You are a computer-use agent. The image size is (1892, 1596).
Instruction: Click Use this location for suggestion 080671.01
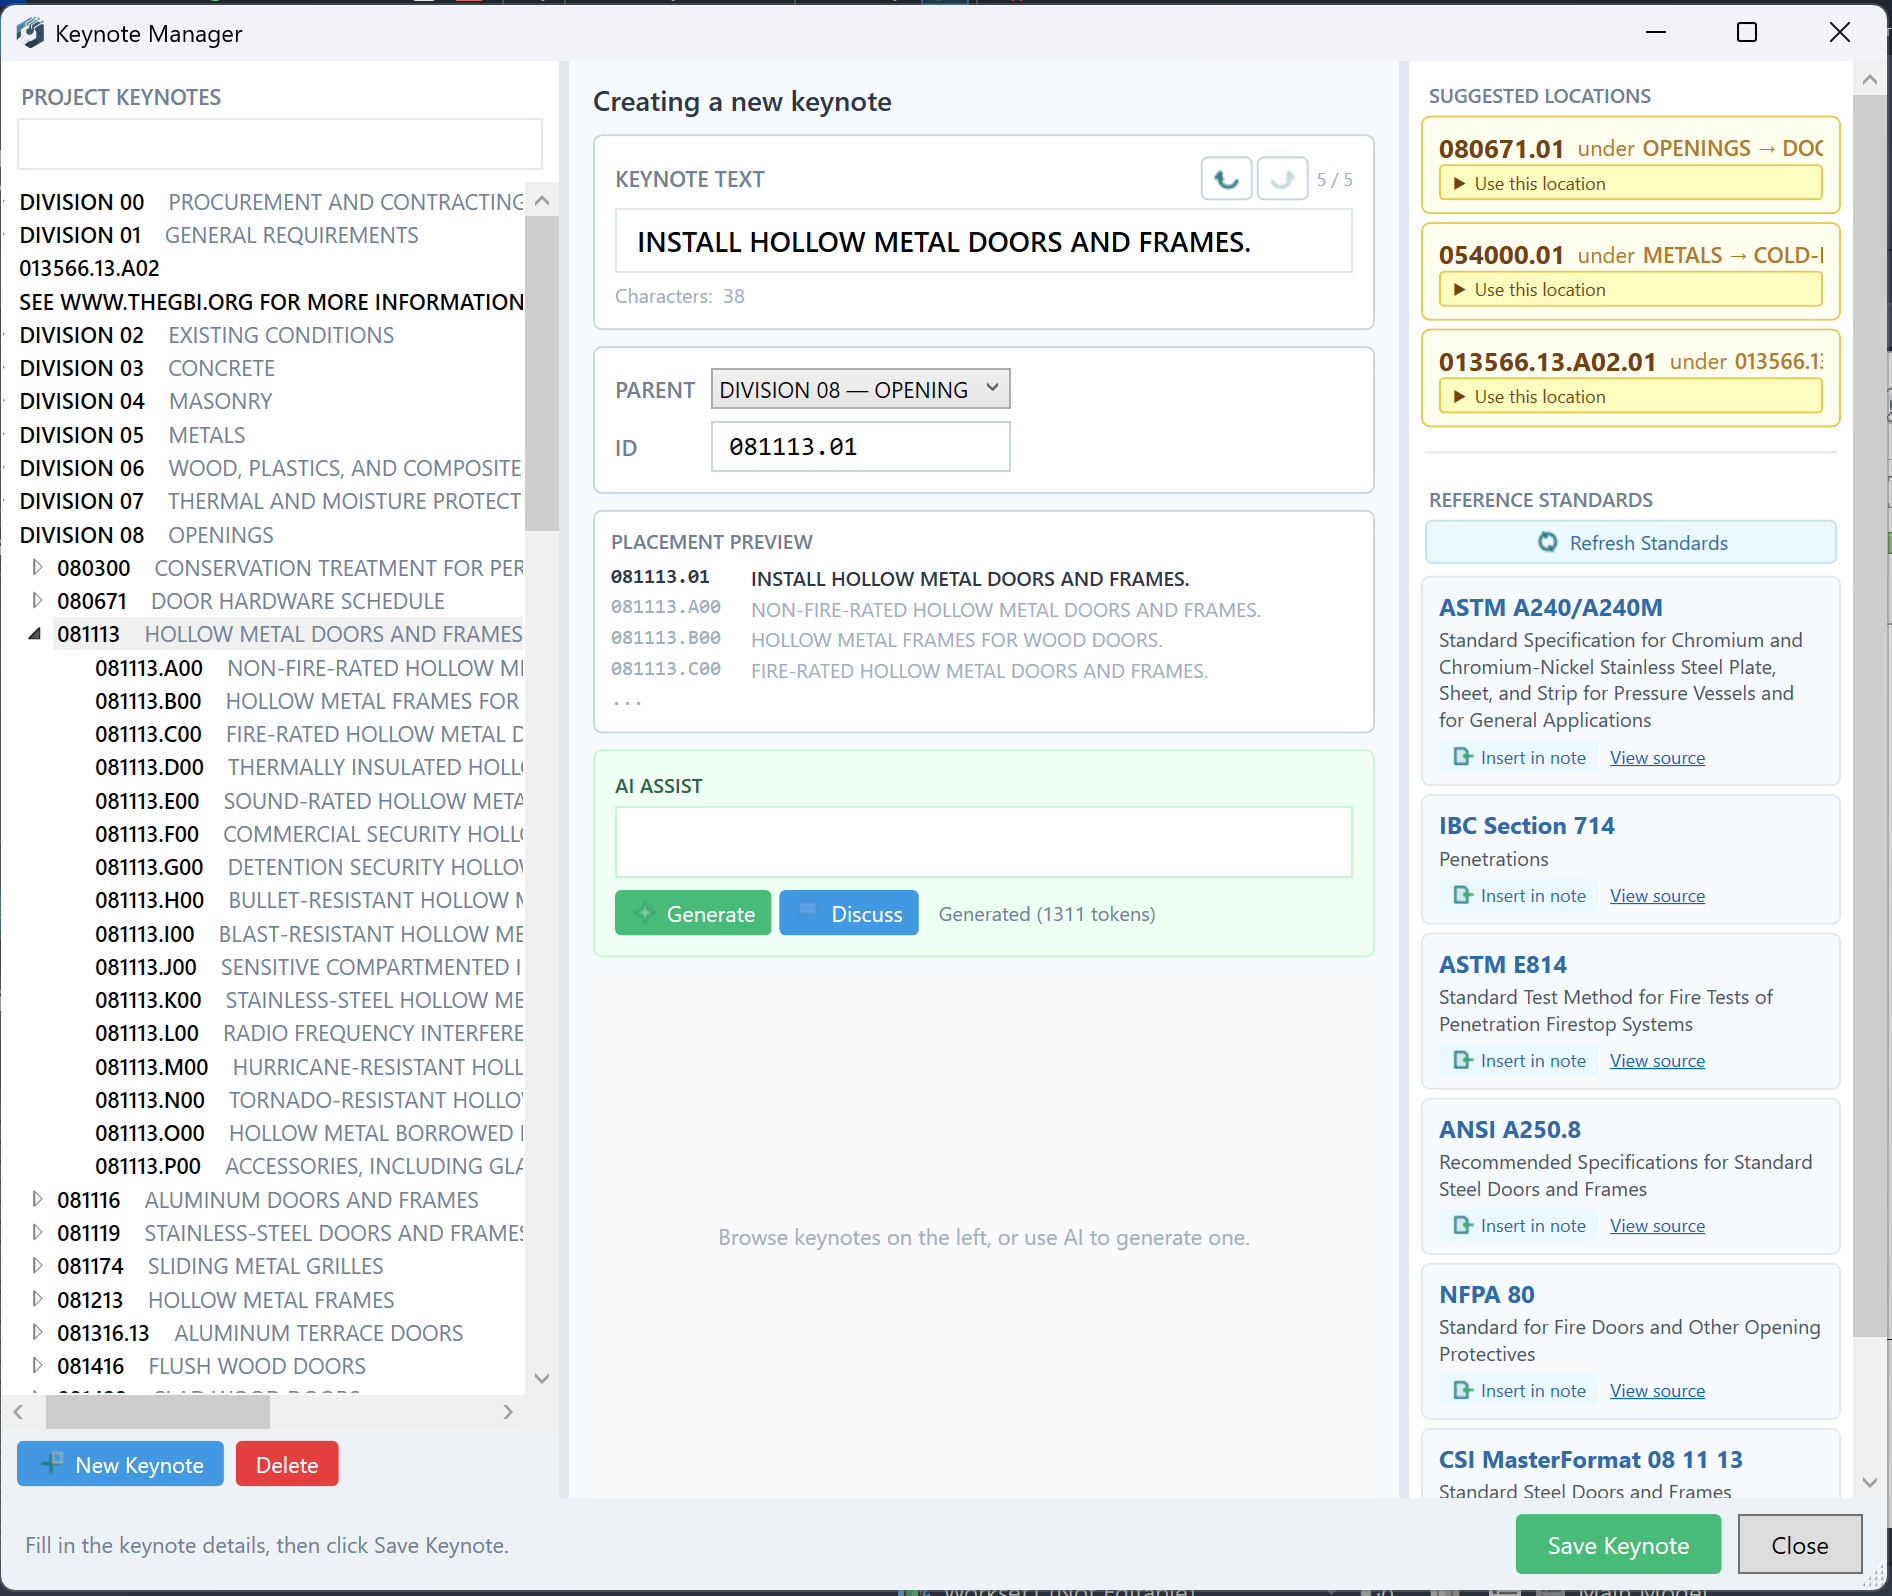[x=1629, y=183]
